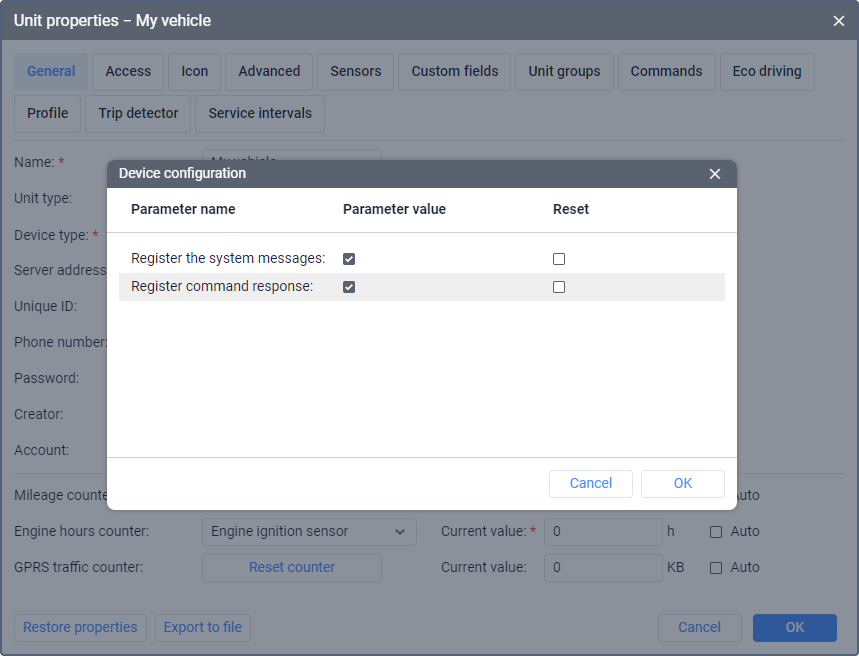Go to the Trip detector tab
Screen dimensions: 859x656
click(x=139, y=114)
